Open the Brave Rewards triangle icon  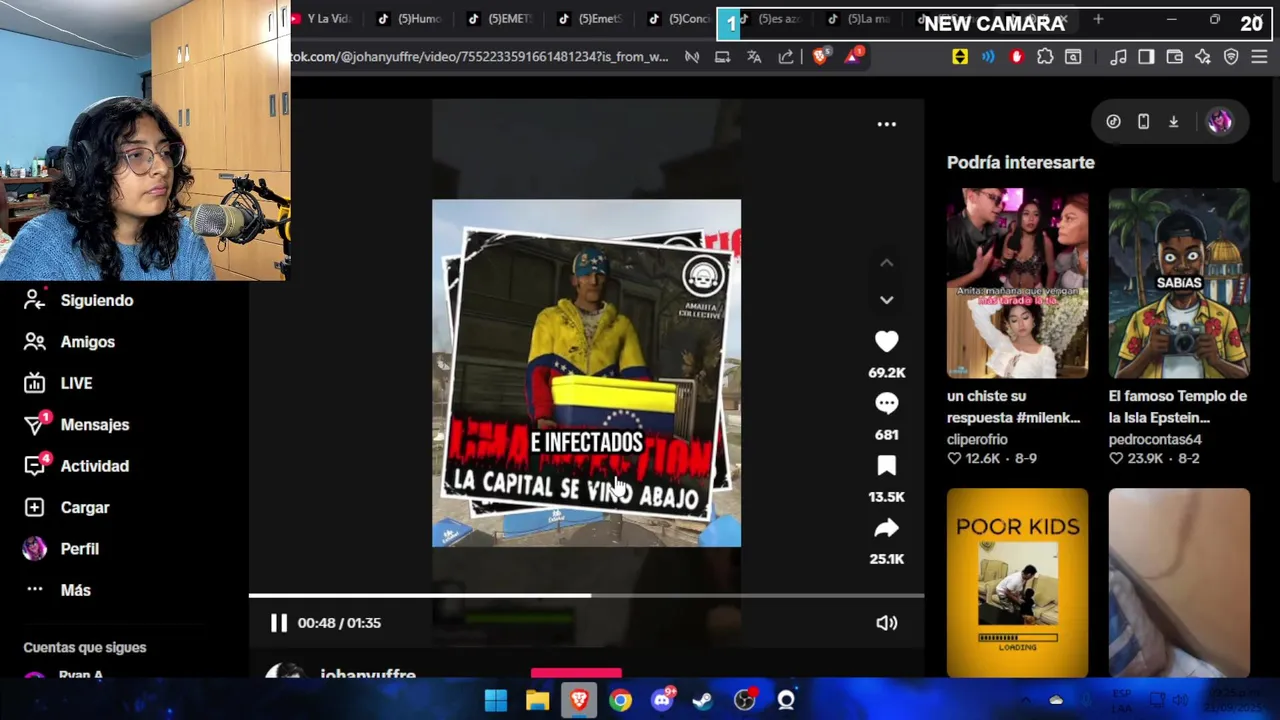[853, 57]
